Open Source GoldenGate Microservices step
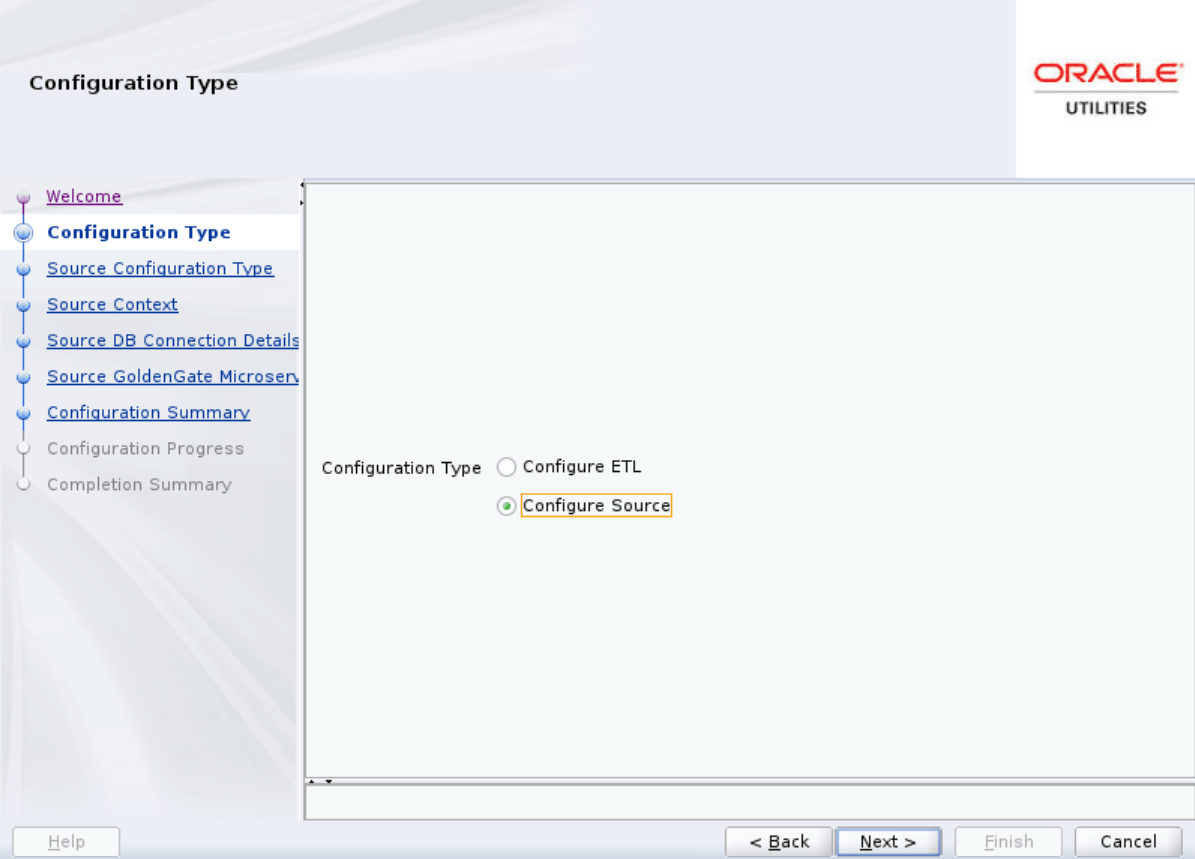The height and width of the screenshot is (859, 1195). click(x=173, y=376)
